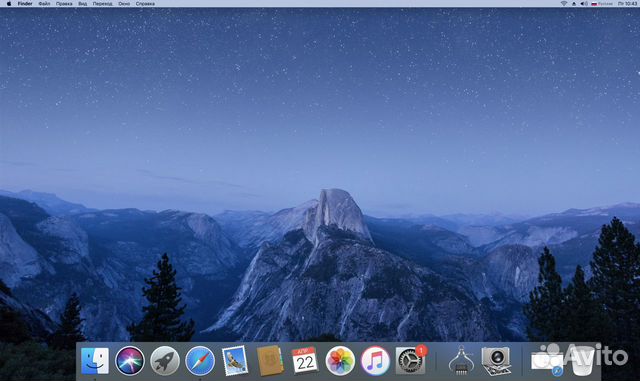Viewport: 640px width, 381px height.
Task: Open System Preferences with badge
Action: pos(411,360)
